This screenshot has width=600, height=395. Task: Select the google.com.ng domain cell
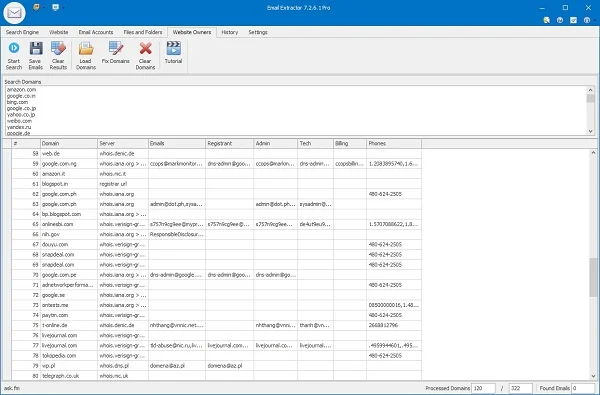(69, 164)
